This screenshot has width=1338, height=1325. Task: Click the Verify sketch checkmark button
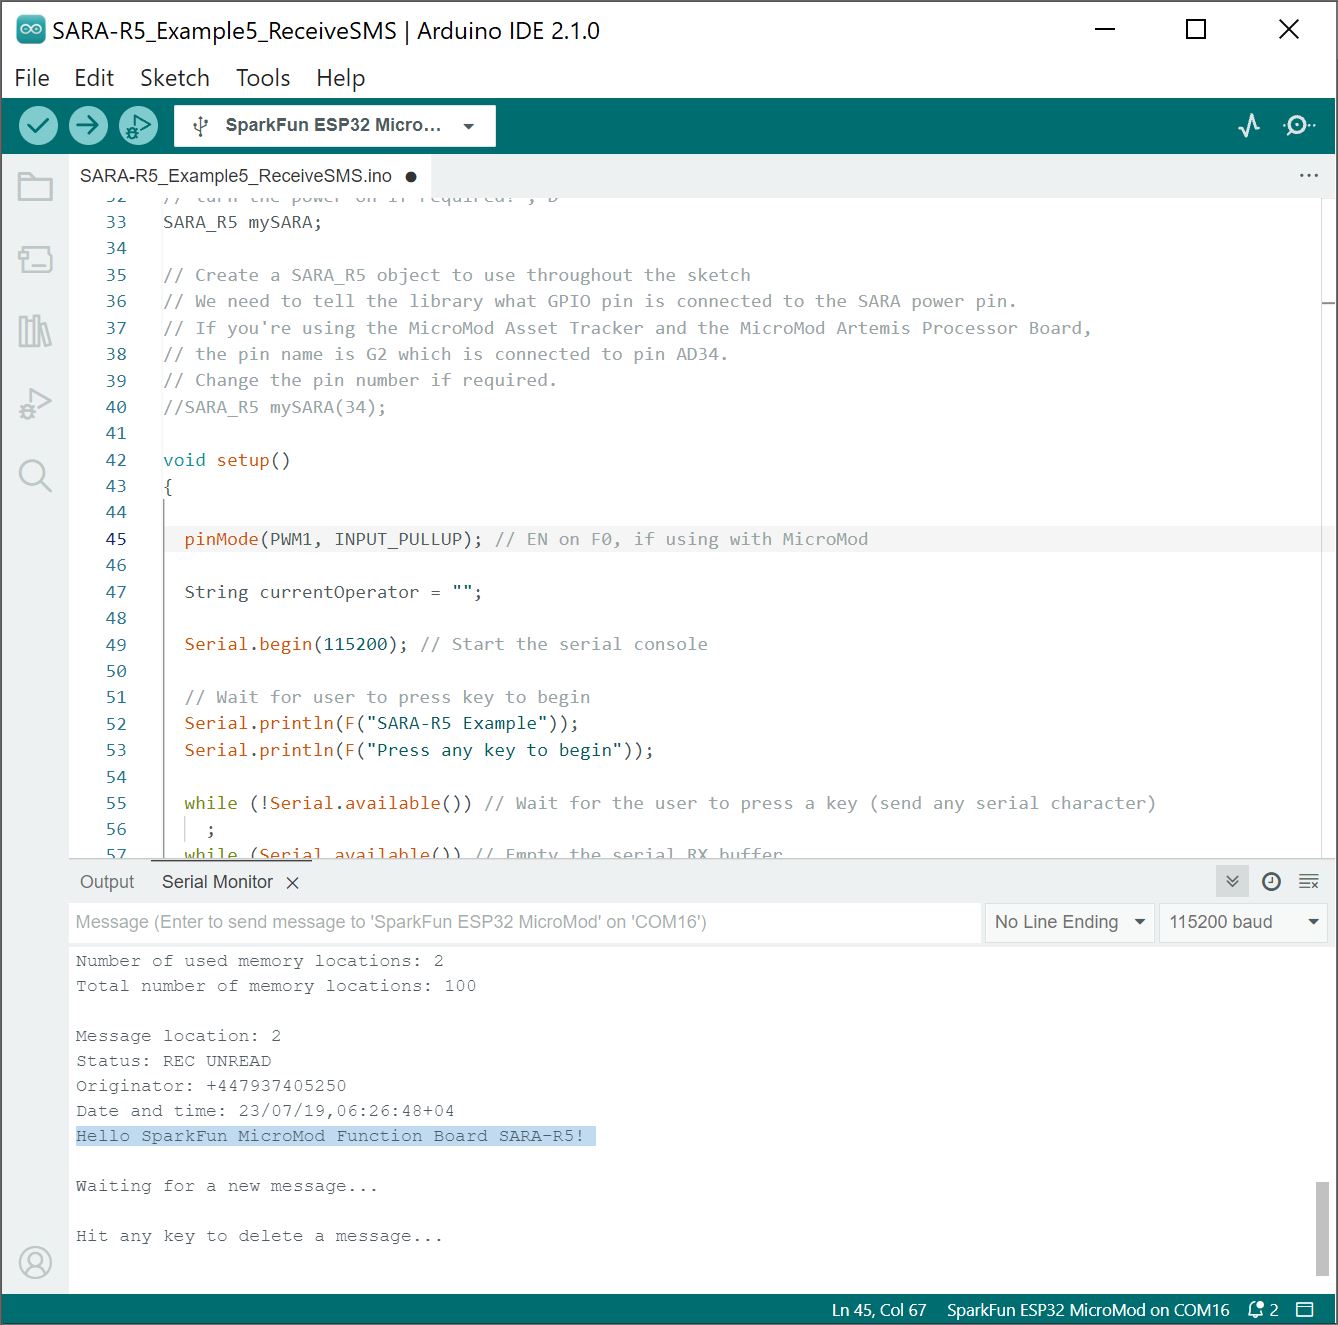[x=38, y=125]
